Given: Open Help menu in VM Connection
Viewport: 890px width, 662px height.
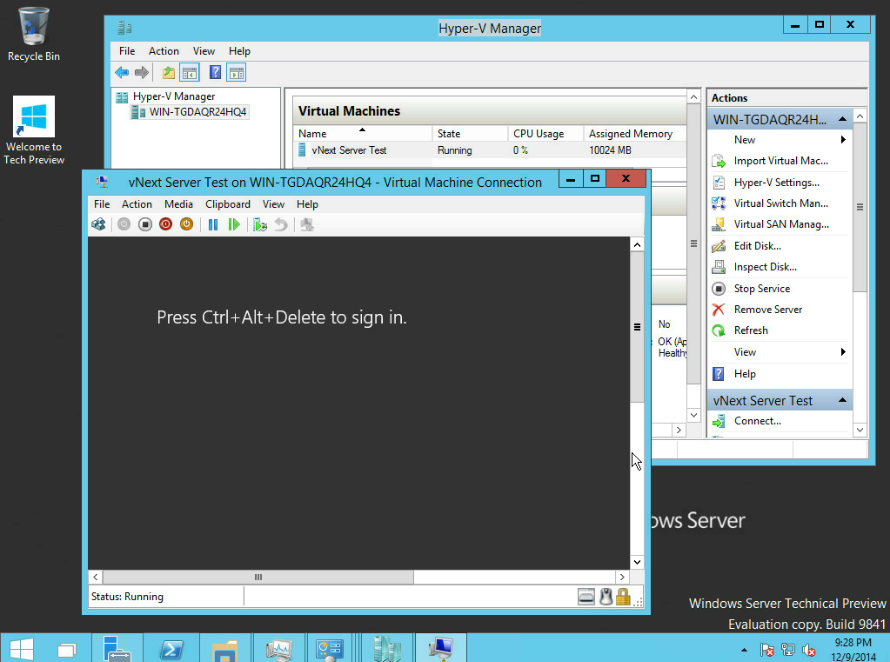Looking at the screenshot, I should tap(307, 204).
